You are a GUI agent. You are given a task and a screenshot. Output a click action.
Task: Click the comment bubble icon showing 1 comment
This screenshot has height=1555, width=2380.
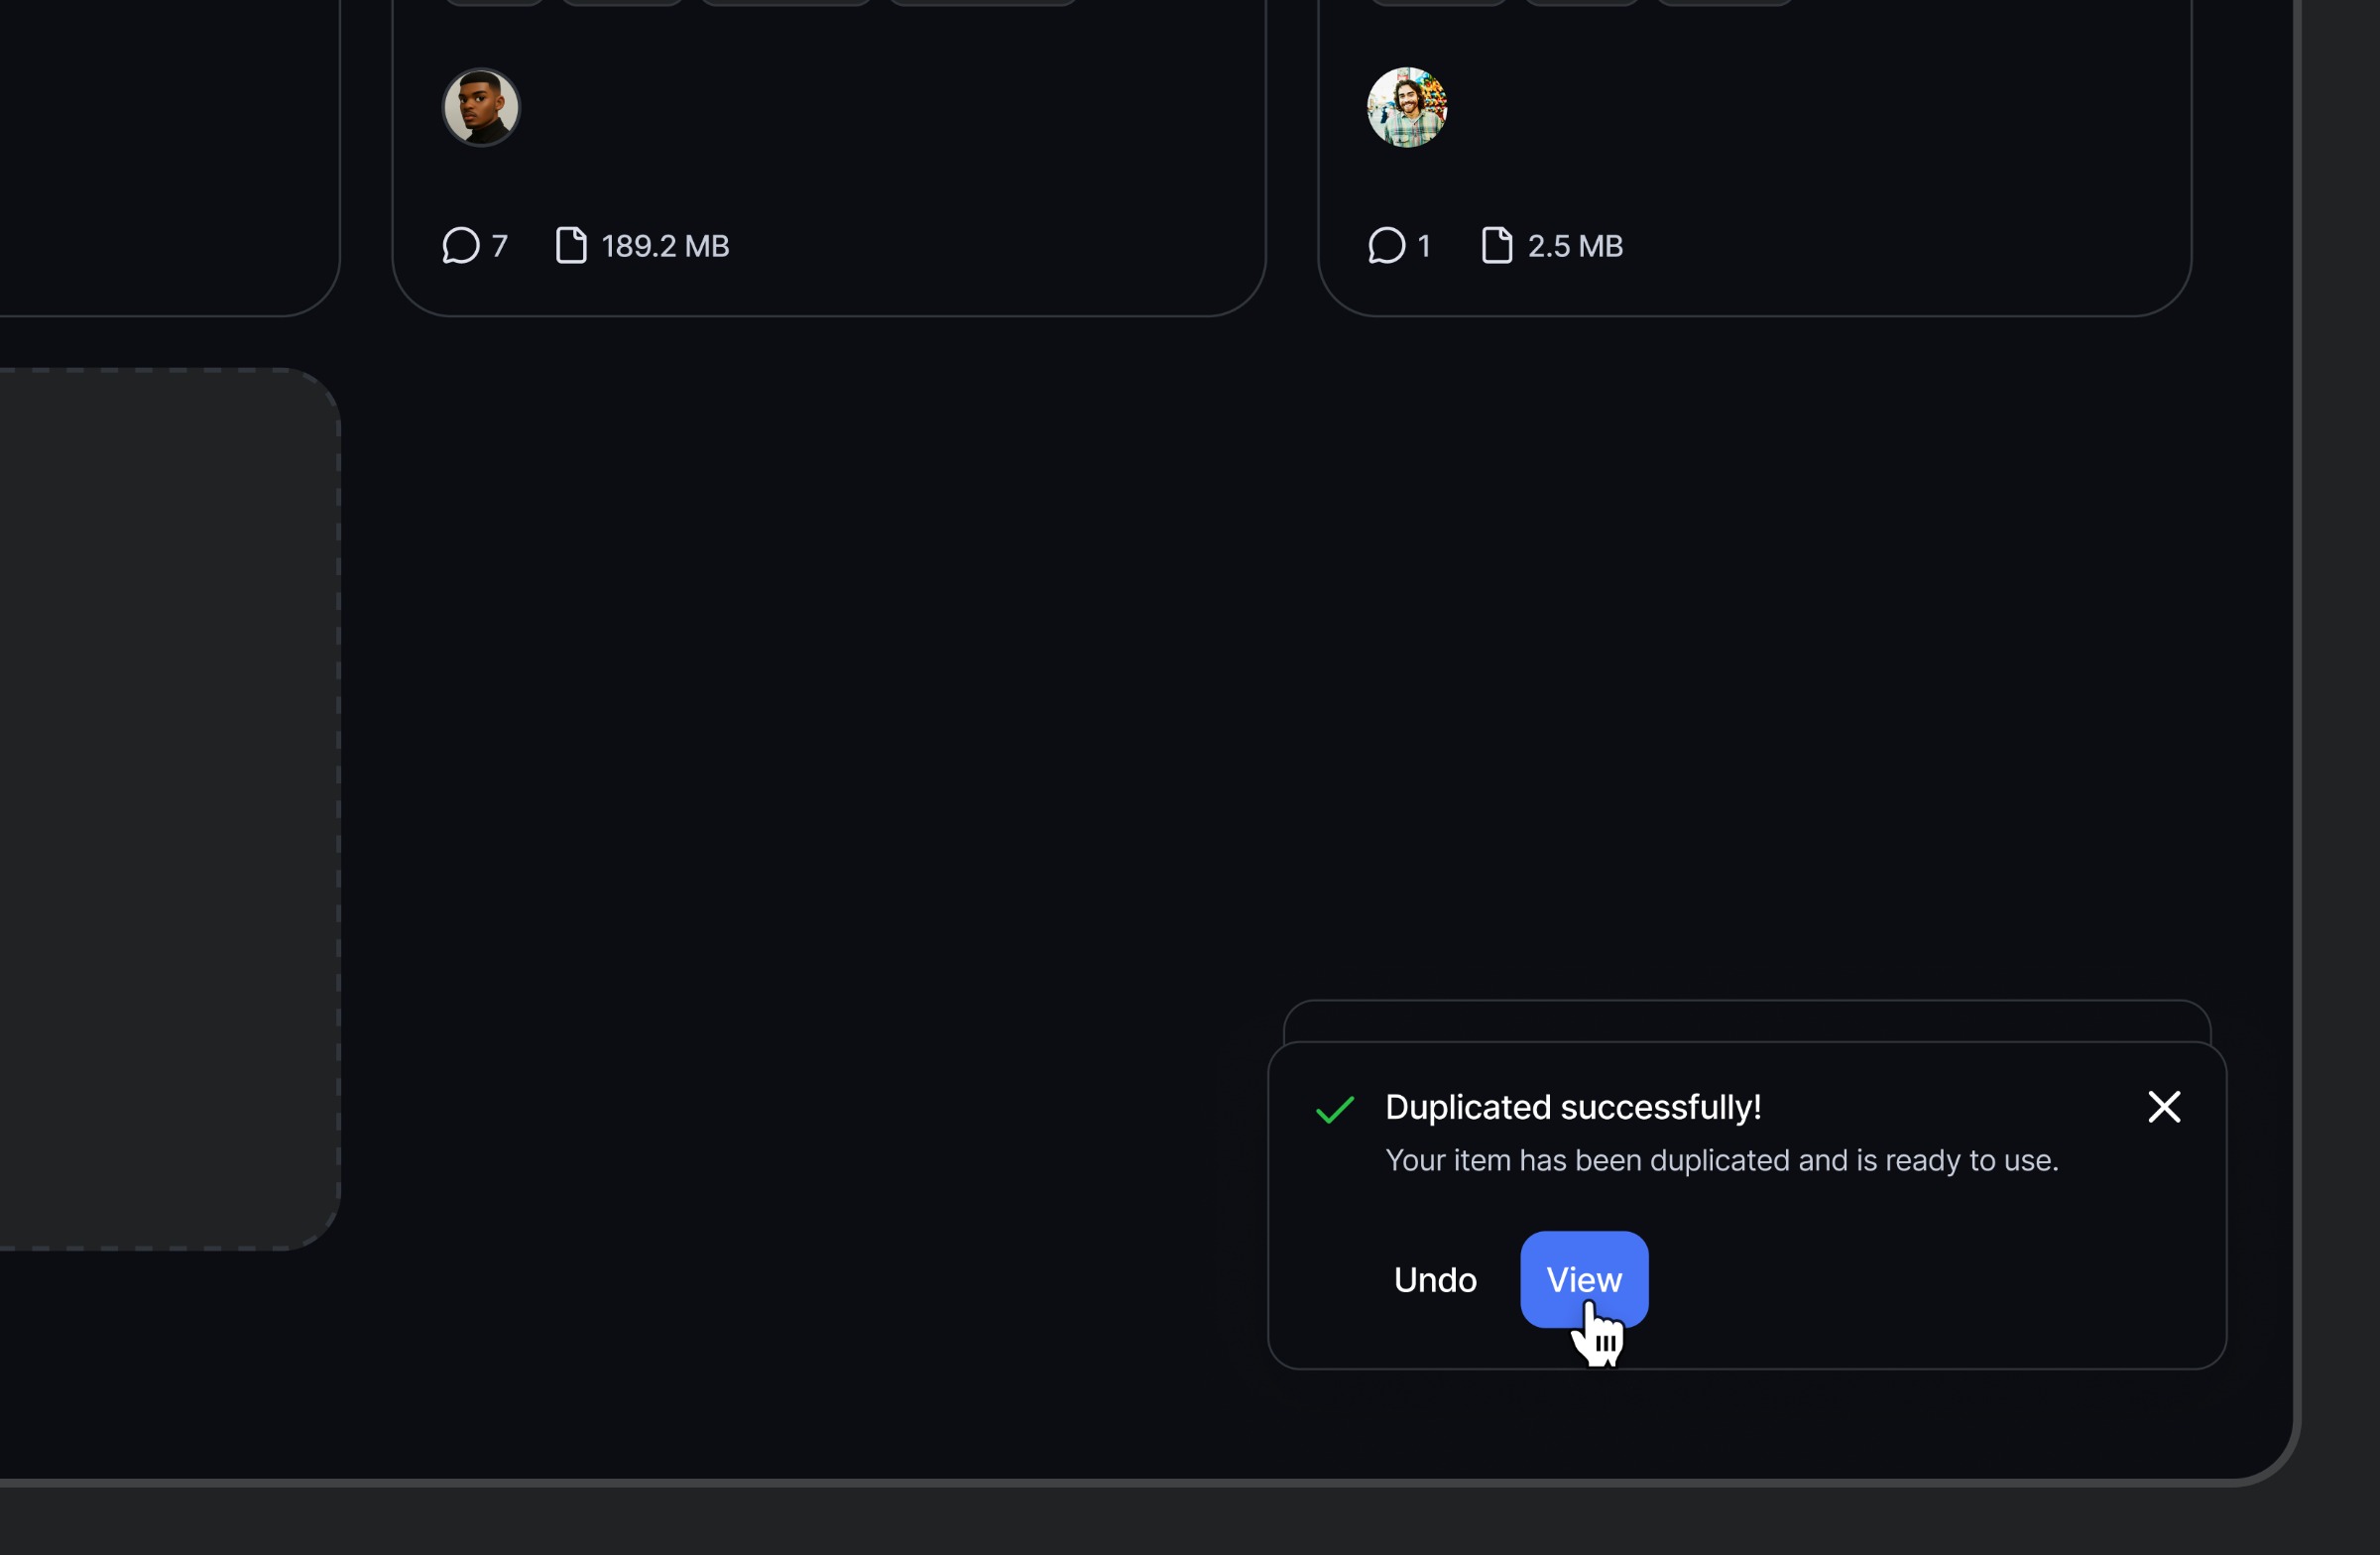(x=1386, y=246)
